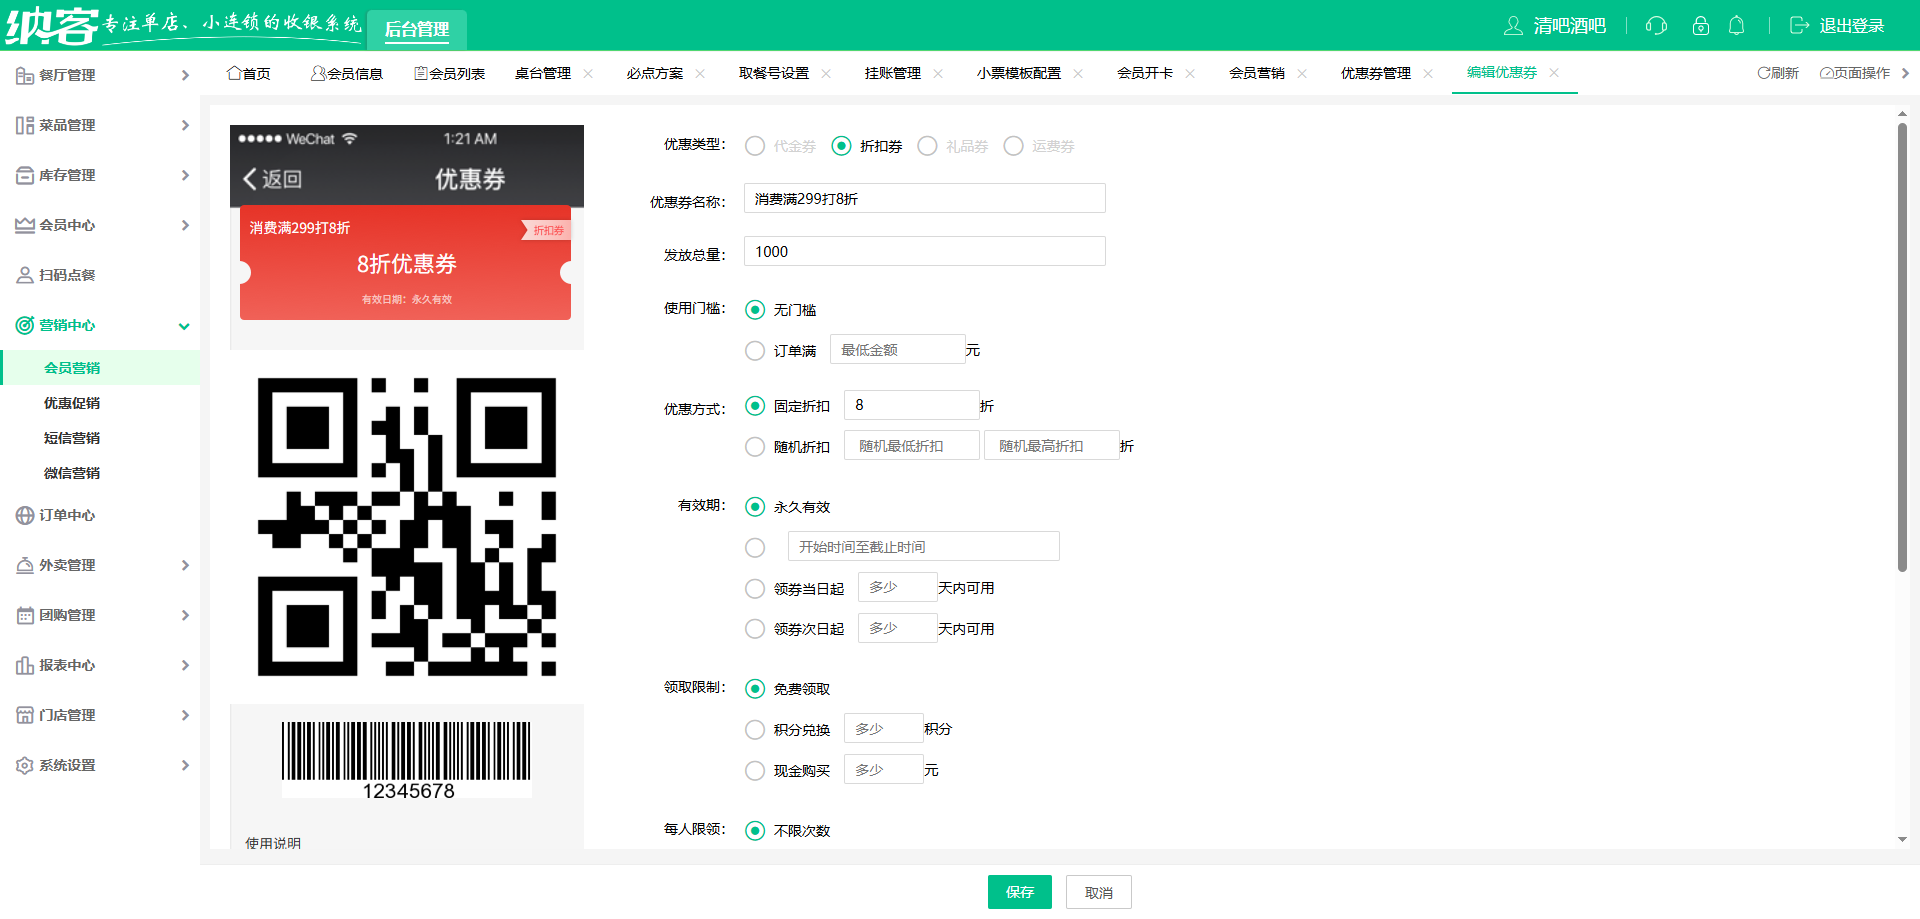Screen dimensions: 1920x919
Task: Open notifications bell icon
Action: (1737, 25)
